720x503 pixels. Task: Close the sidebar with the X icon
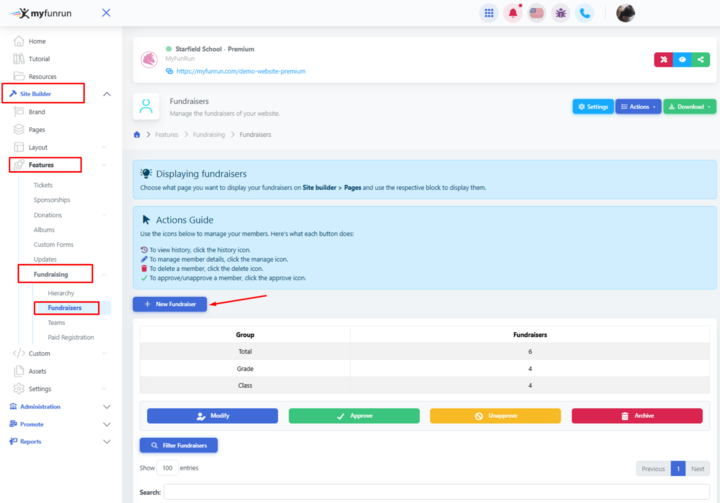click(106, 13)
